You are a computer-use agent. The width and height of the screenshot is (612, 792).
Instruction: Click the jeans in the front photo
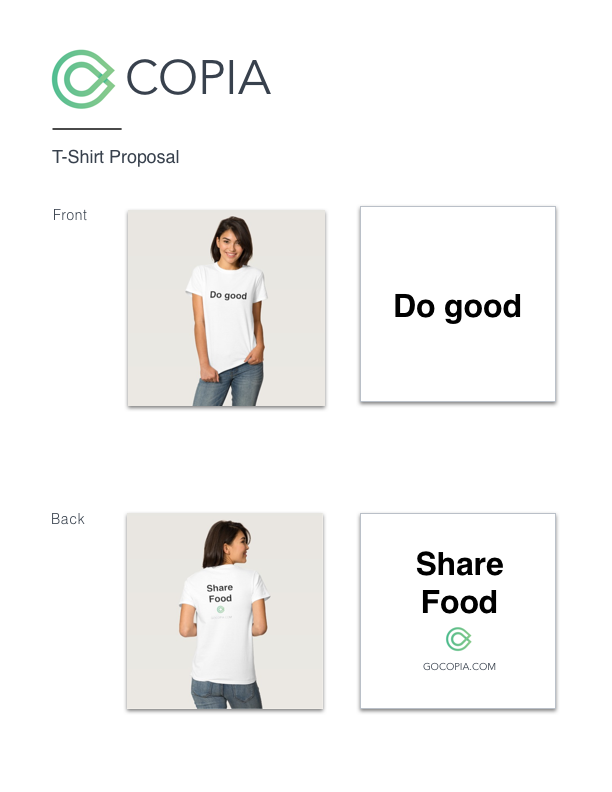(x=228, y=384)
